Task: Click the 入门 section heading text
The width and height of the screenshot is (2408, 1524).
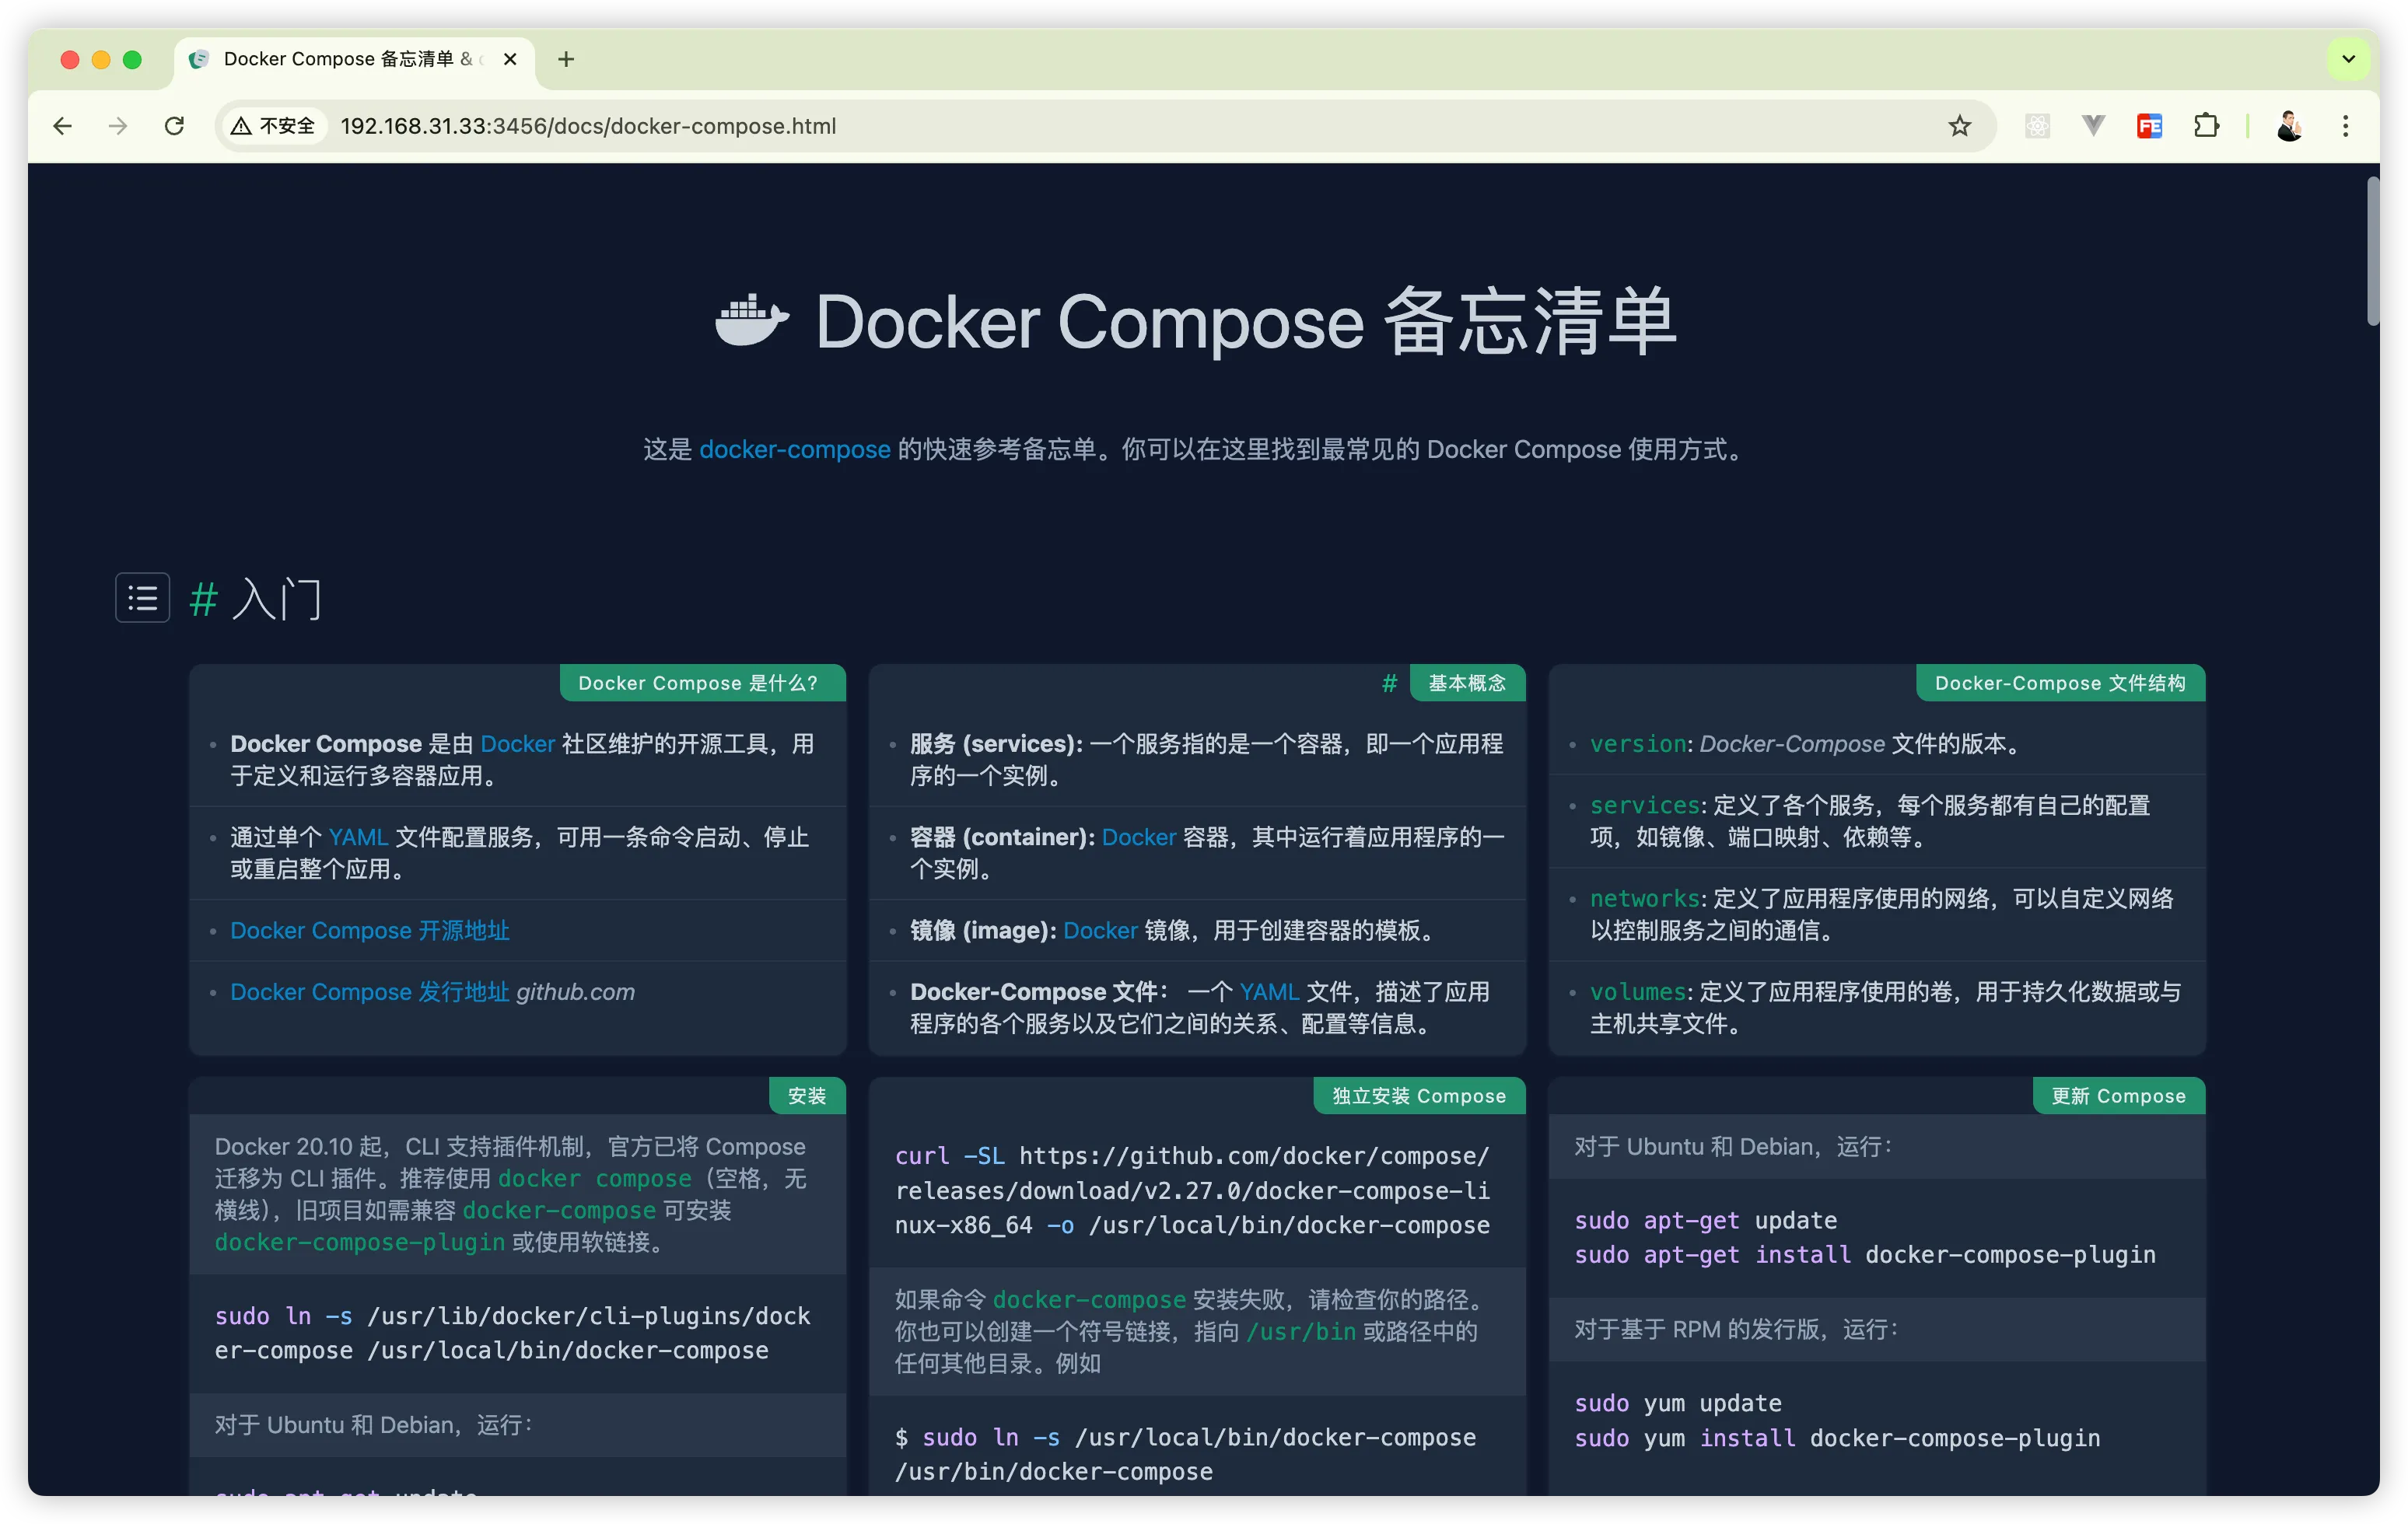Action: pos(277,599)
